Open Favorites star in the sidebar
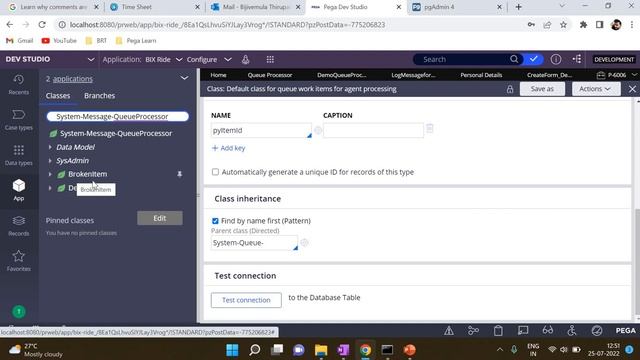 click(x=18, y=261)
